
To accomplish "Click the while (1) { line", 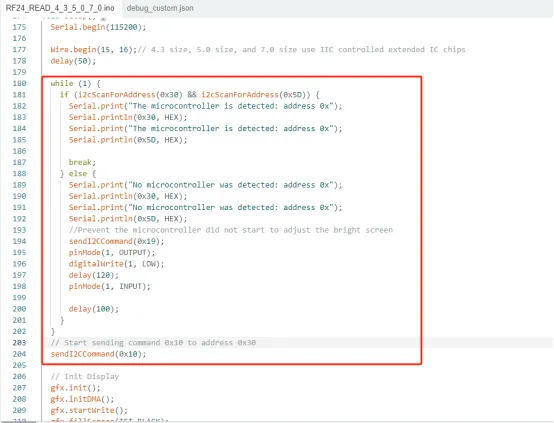I will click(75, 83).
